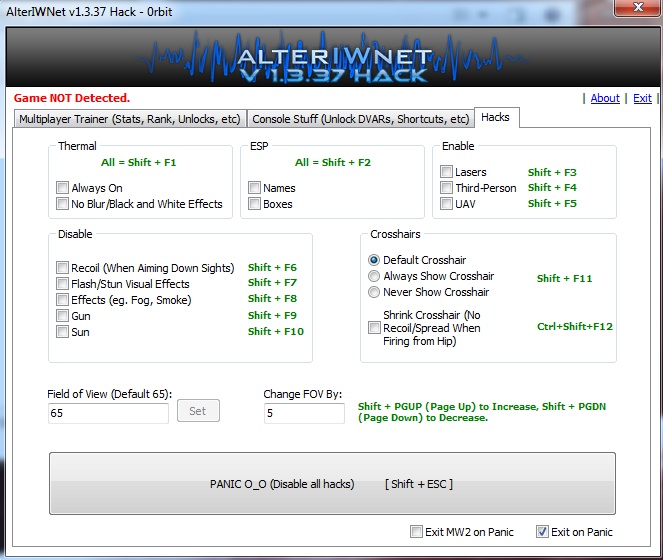This screenshot has width=663, height=560.
Task: Focus the Change FOV By field
Action: click(x=304, y=413)
